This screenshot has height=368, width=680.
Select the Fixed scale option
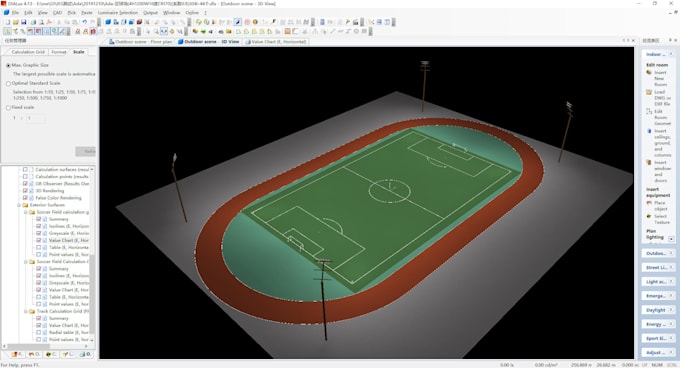(x=8, y=107)
